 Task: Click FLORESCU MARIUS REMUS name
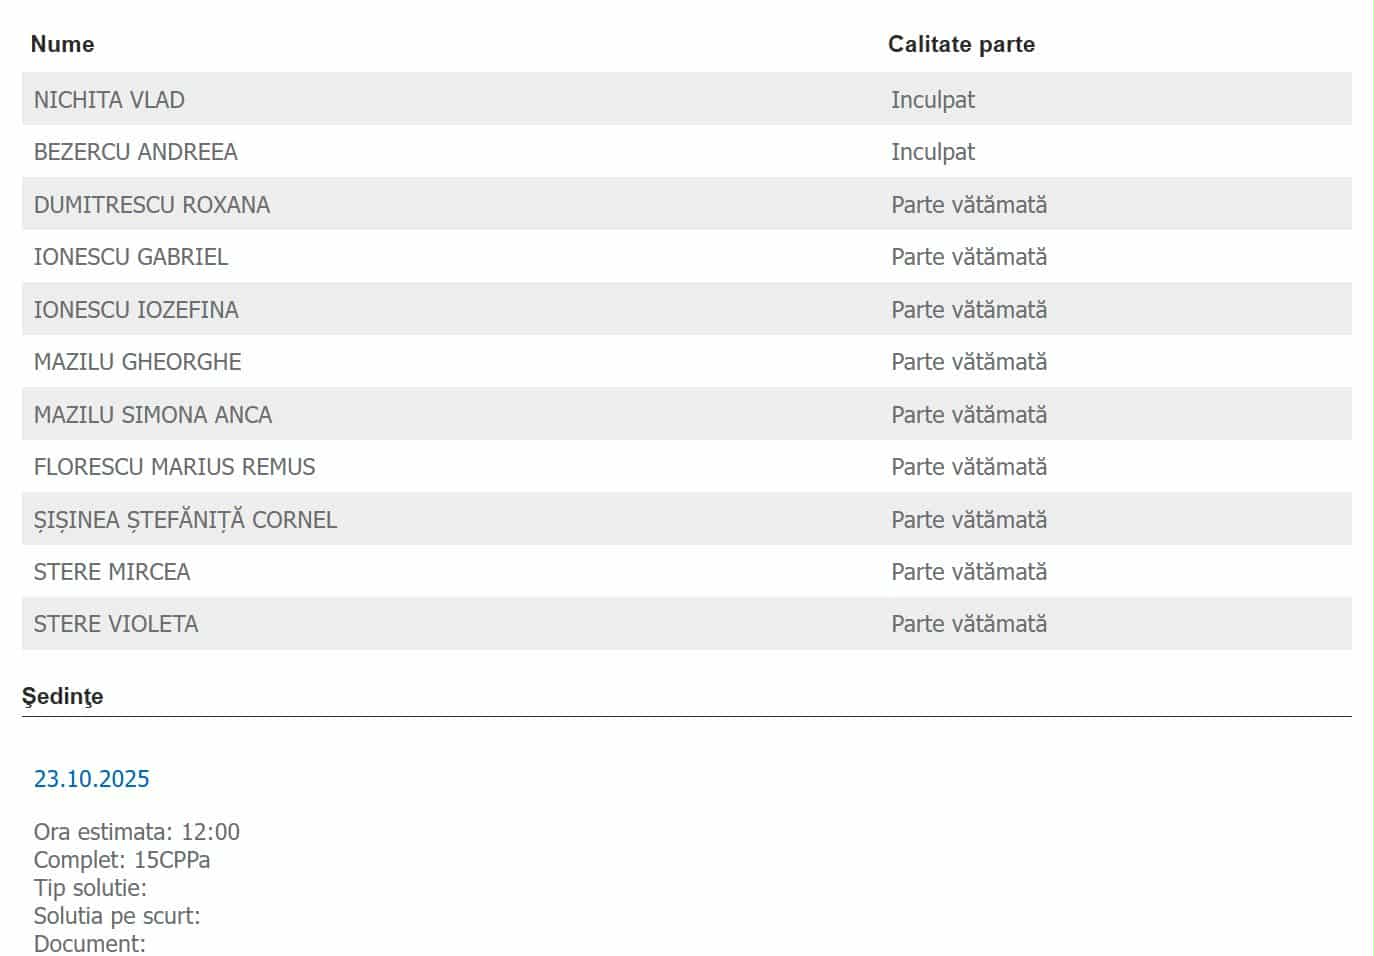tap(174, 467)
